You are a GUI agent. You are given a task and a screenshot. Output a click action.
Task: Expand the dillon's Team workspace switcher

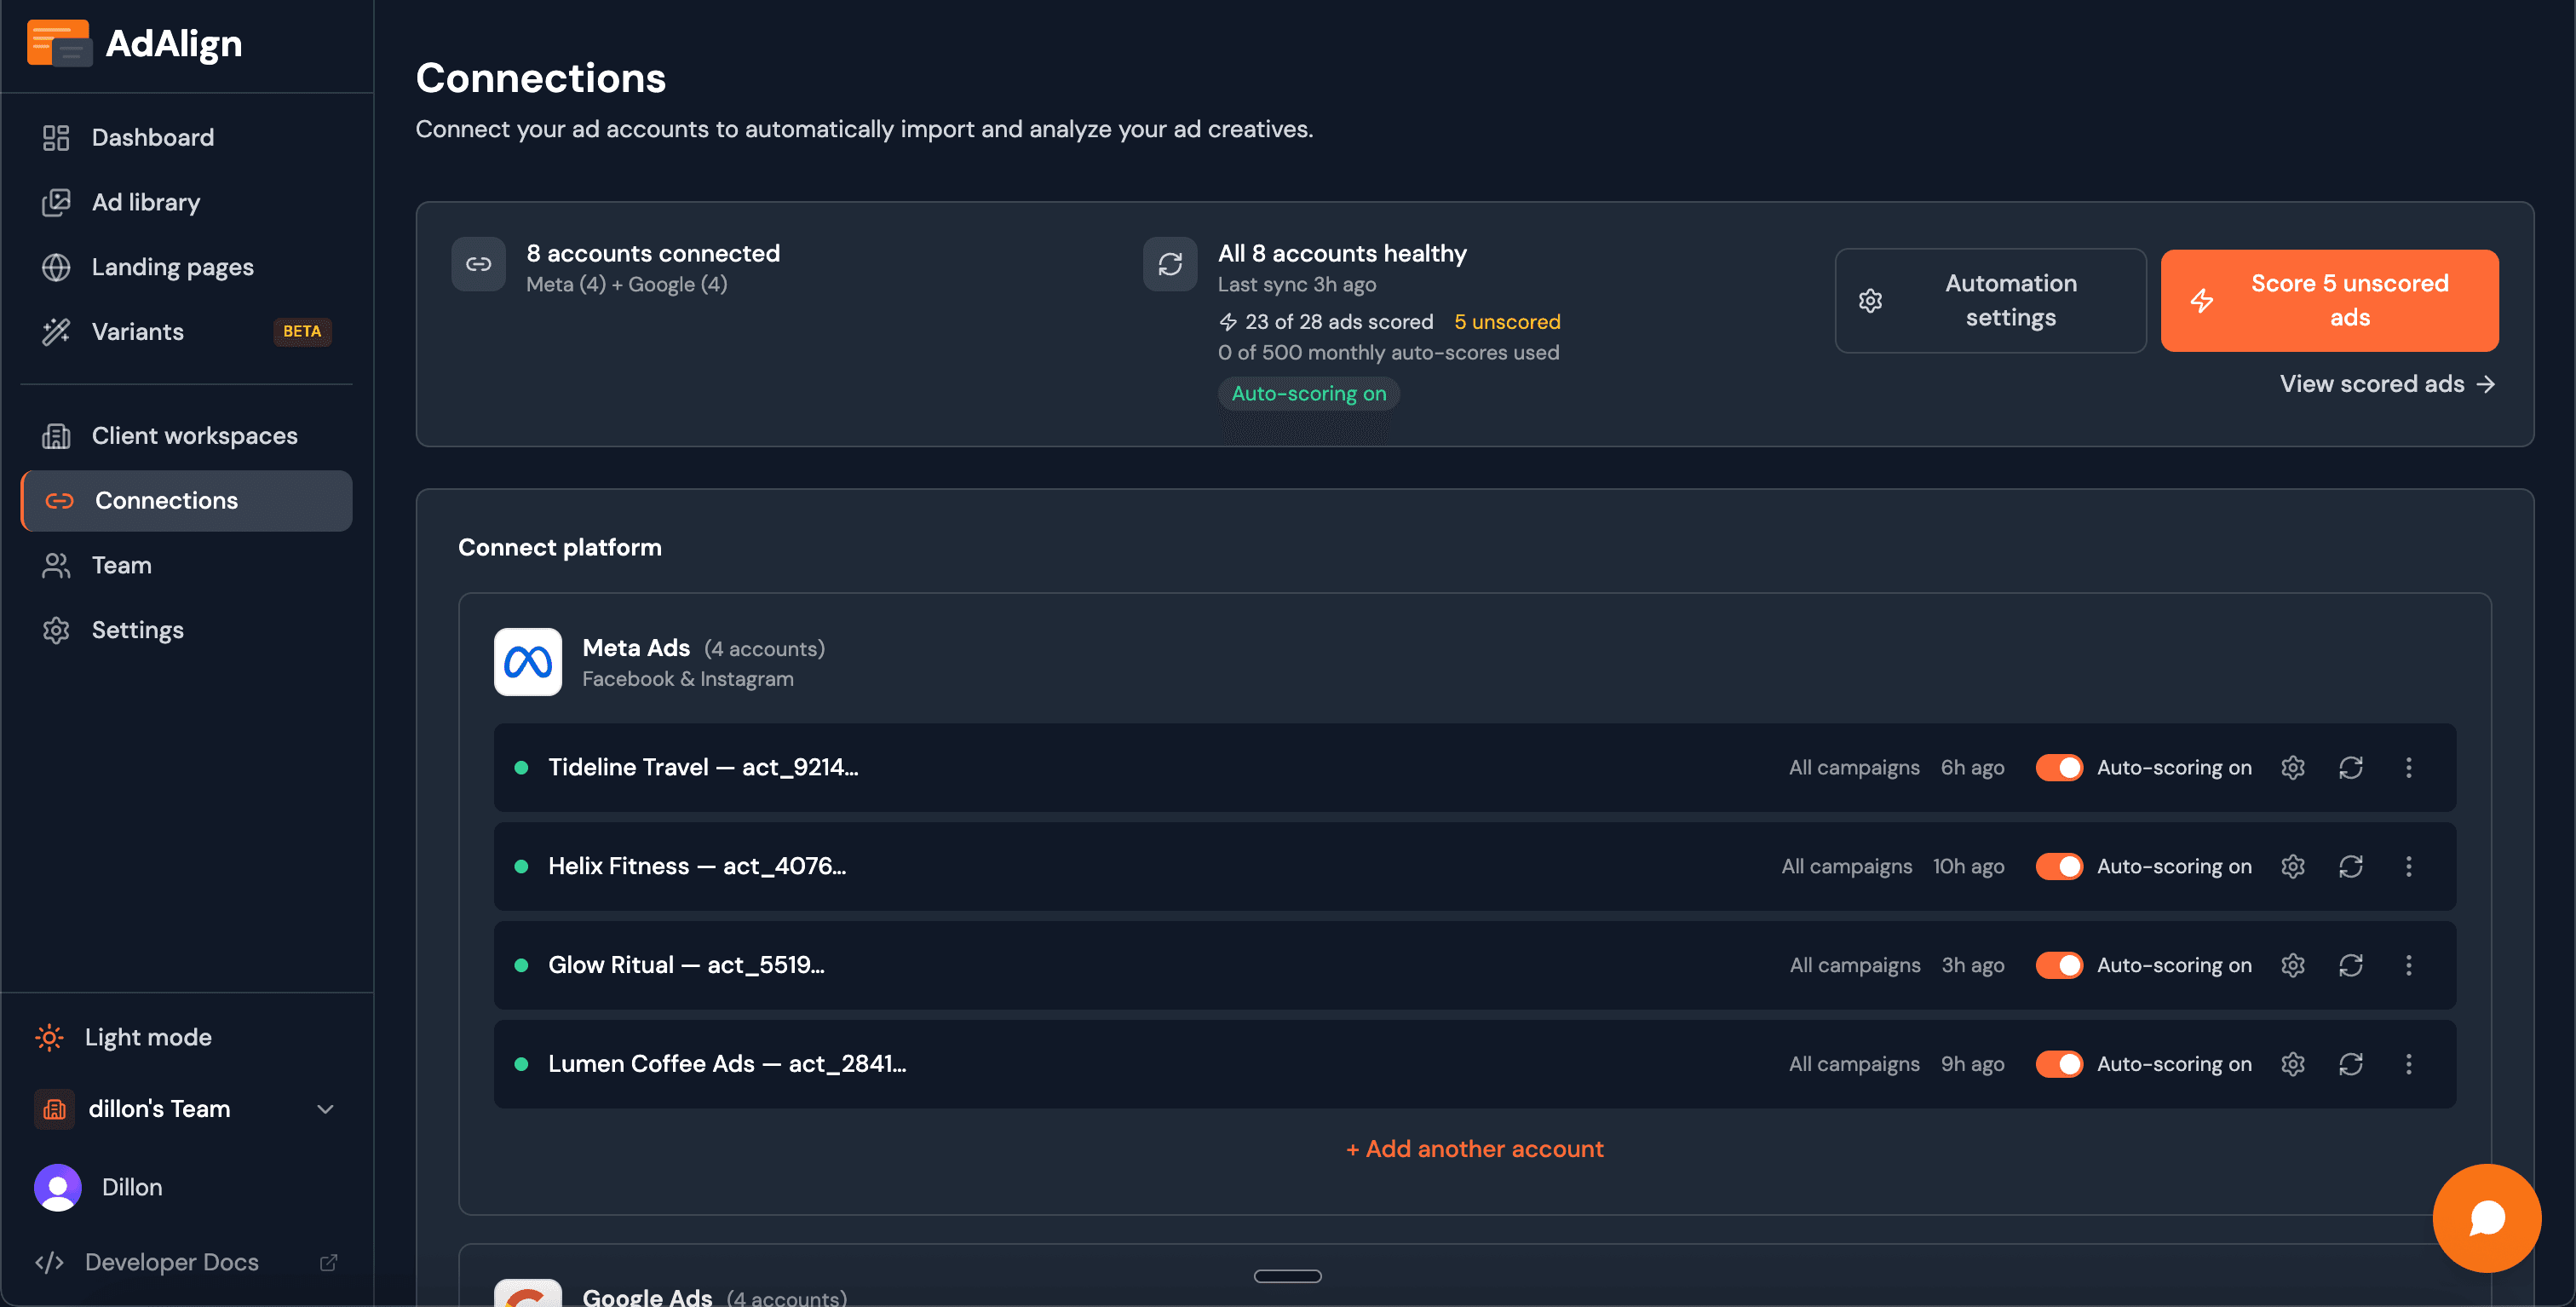186,1109
